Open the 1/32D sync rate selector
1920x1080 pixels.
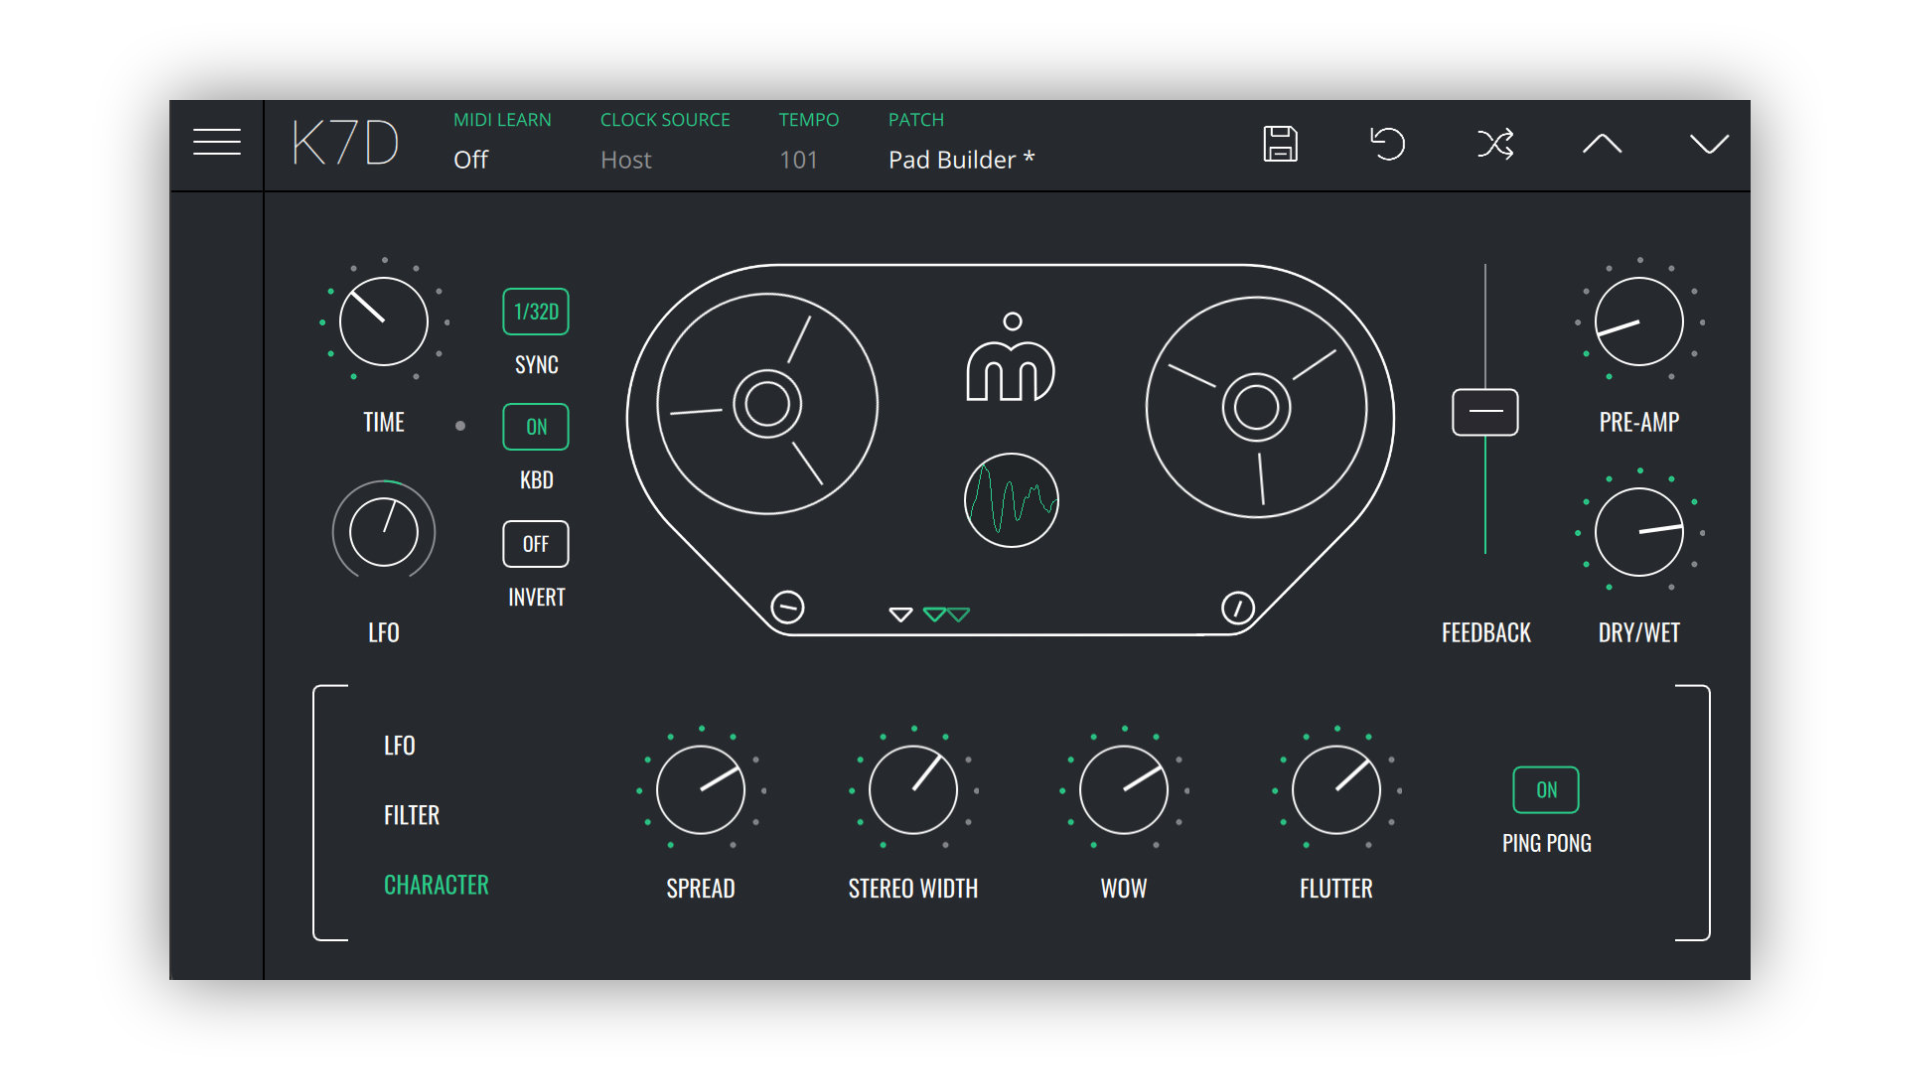(x=536, y=312)
